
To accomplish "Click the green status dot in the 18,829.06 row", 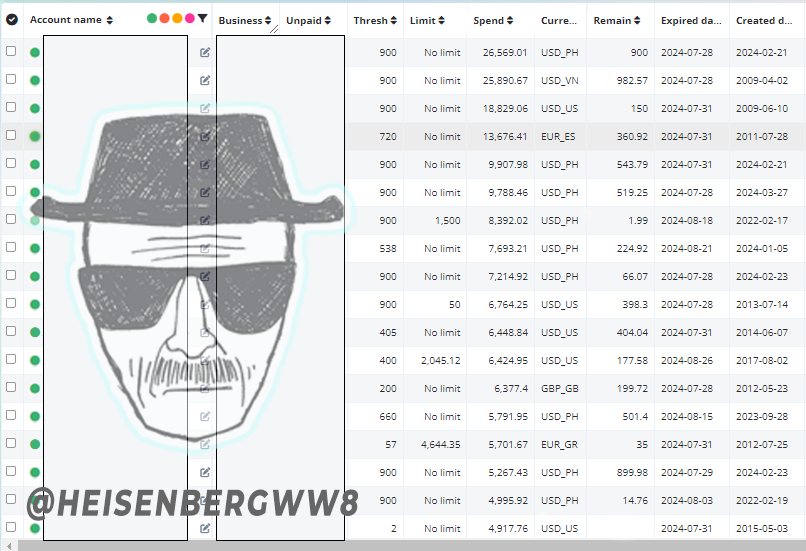I will click(35, 108).
